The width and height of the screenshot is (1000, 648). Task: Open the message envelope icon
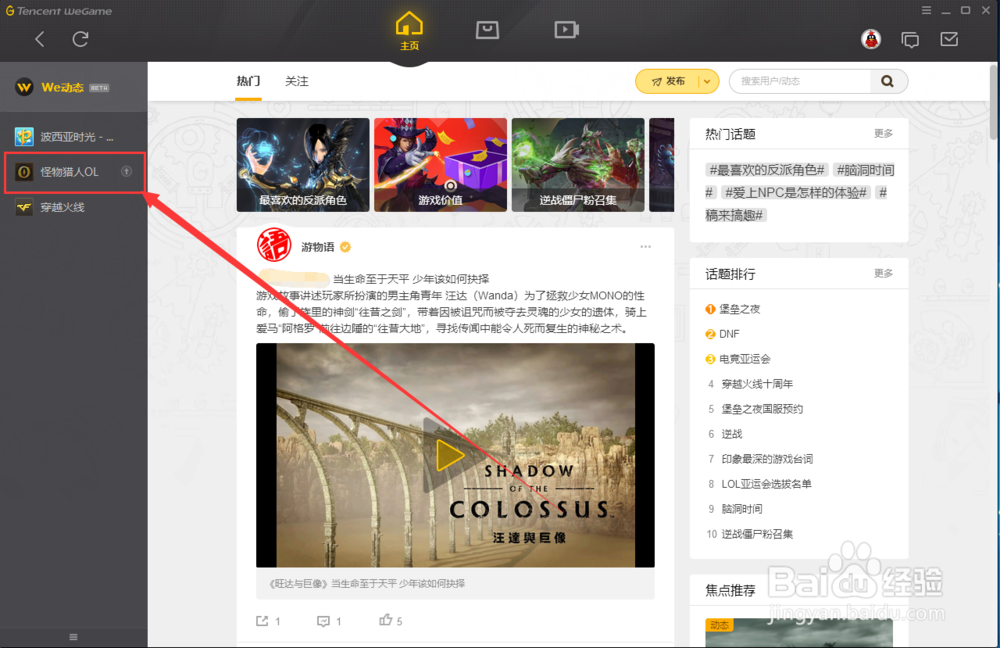point(947,39)
